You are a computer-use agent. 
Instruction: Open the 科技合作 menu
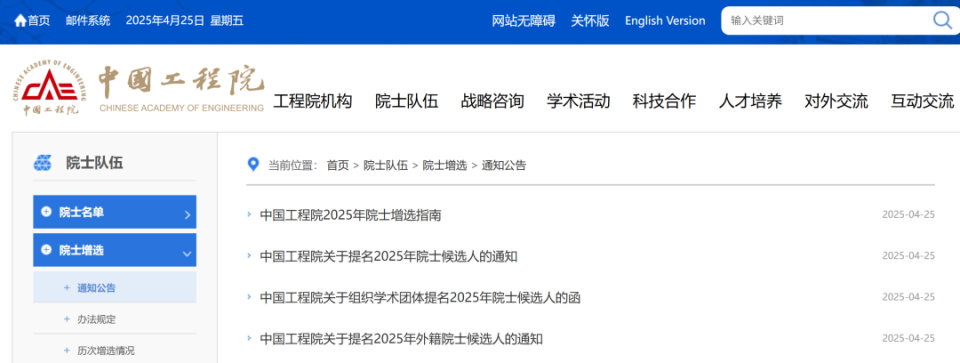click(664, 101)
